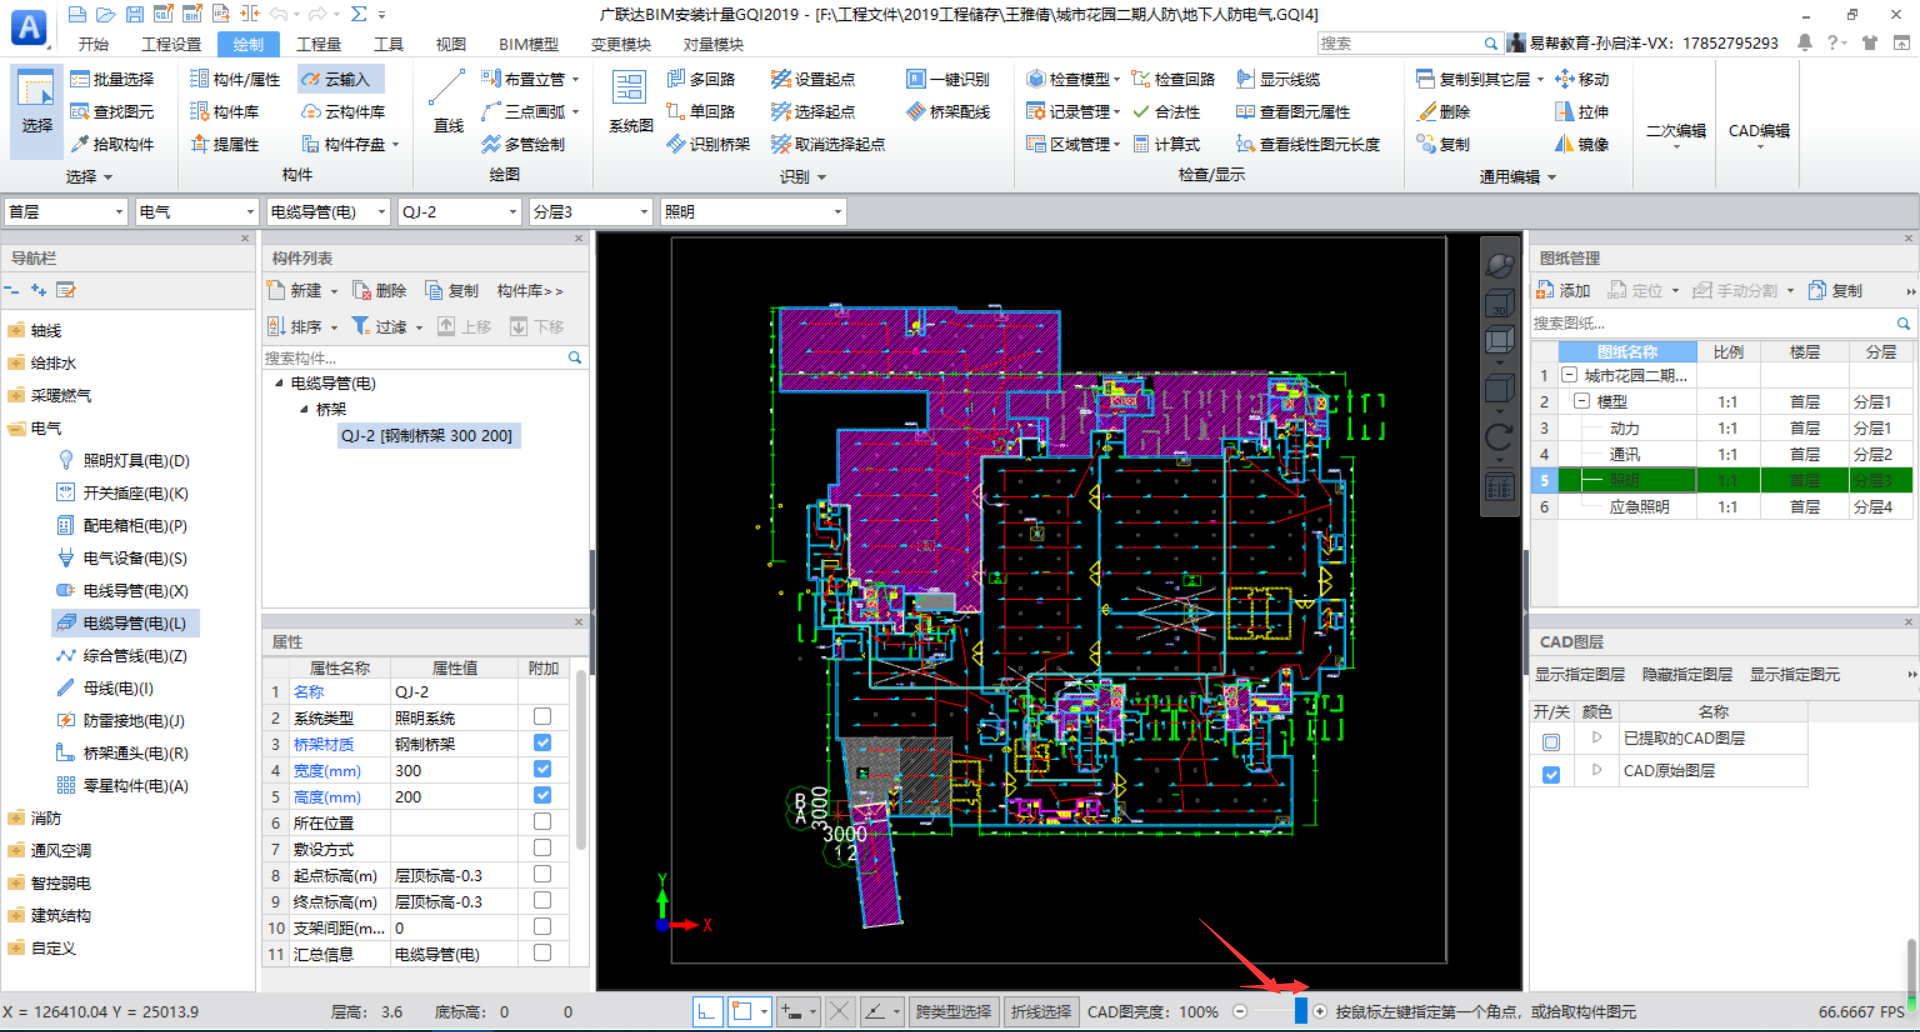
Task: Open the 开始 ribbon tab
Action: (93, 44)
